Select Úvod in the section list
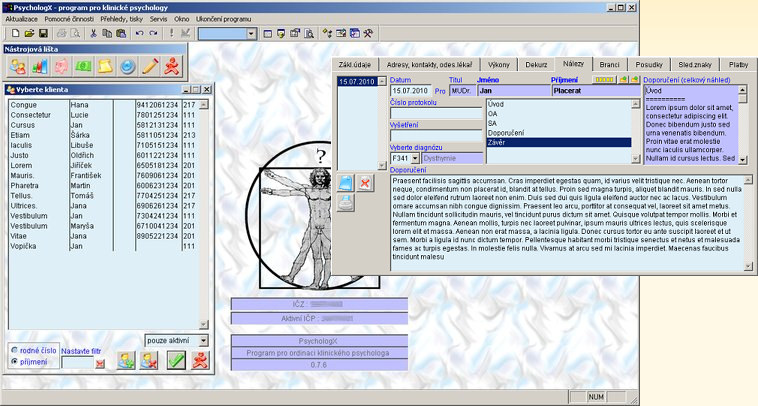The width and height of the screenshot is (758, 406). pyautogui.click(x=558, y=104)
